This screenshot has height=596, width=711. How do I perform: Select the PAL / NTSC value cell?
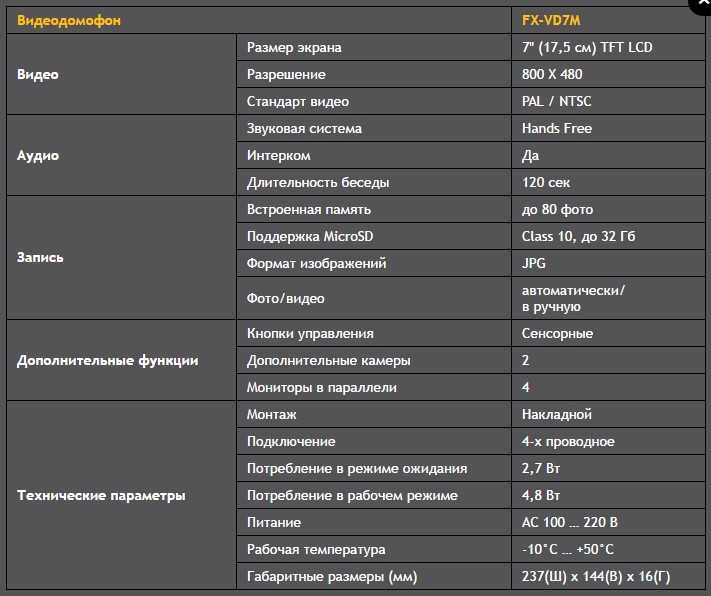(x=608, y=101)
